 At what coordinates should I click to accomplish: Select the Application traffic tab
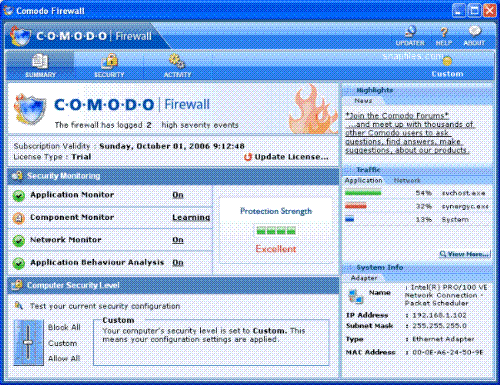pyautogui.click(x=364, y=180)
